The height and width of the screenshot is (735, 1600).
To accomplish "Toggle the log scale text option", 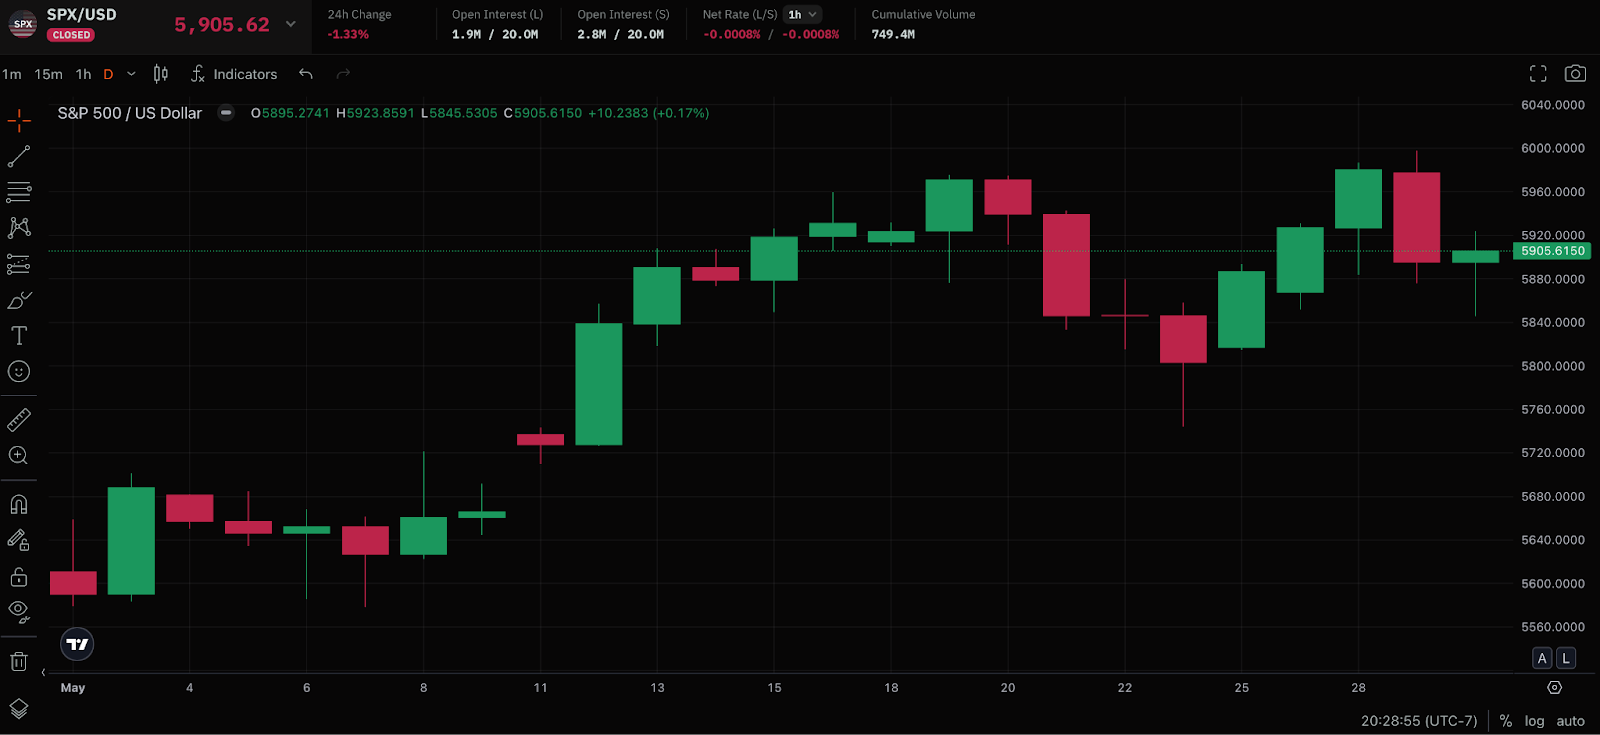I will [x=1534, y=721].
